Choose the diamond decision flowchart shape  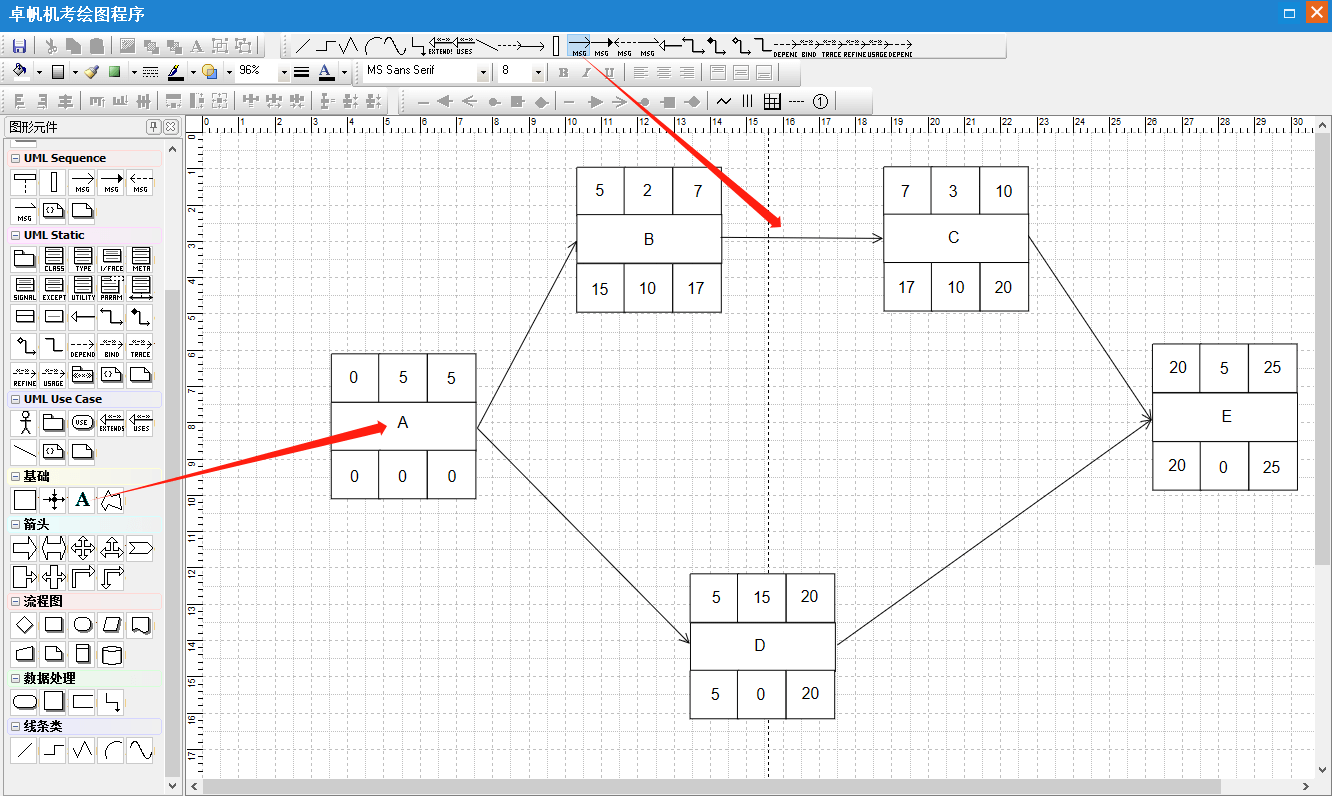pyautogui.click(x=24, y=626)
